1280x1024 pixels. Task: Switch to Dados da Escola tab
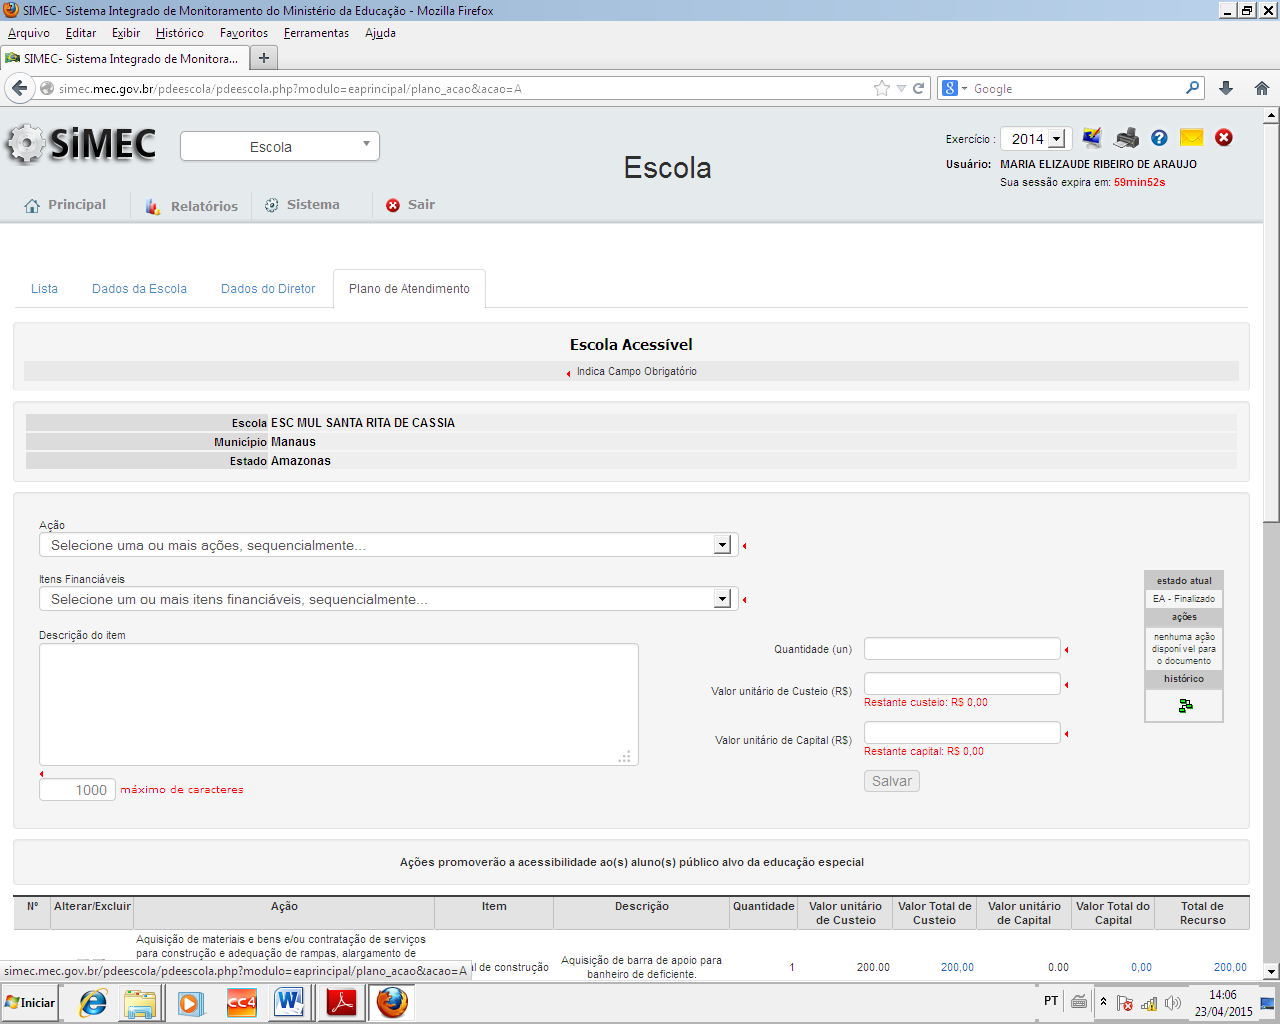click(139, 288)
